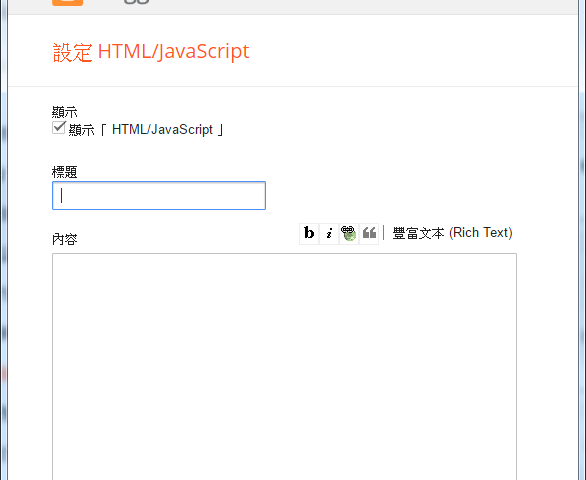Click the 內容 label
Image resolution: width=586 pixels, height=480 pixels.
coord(65,239)
